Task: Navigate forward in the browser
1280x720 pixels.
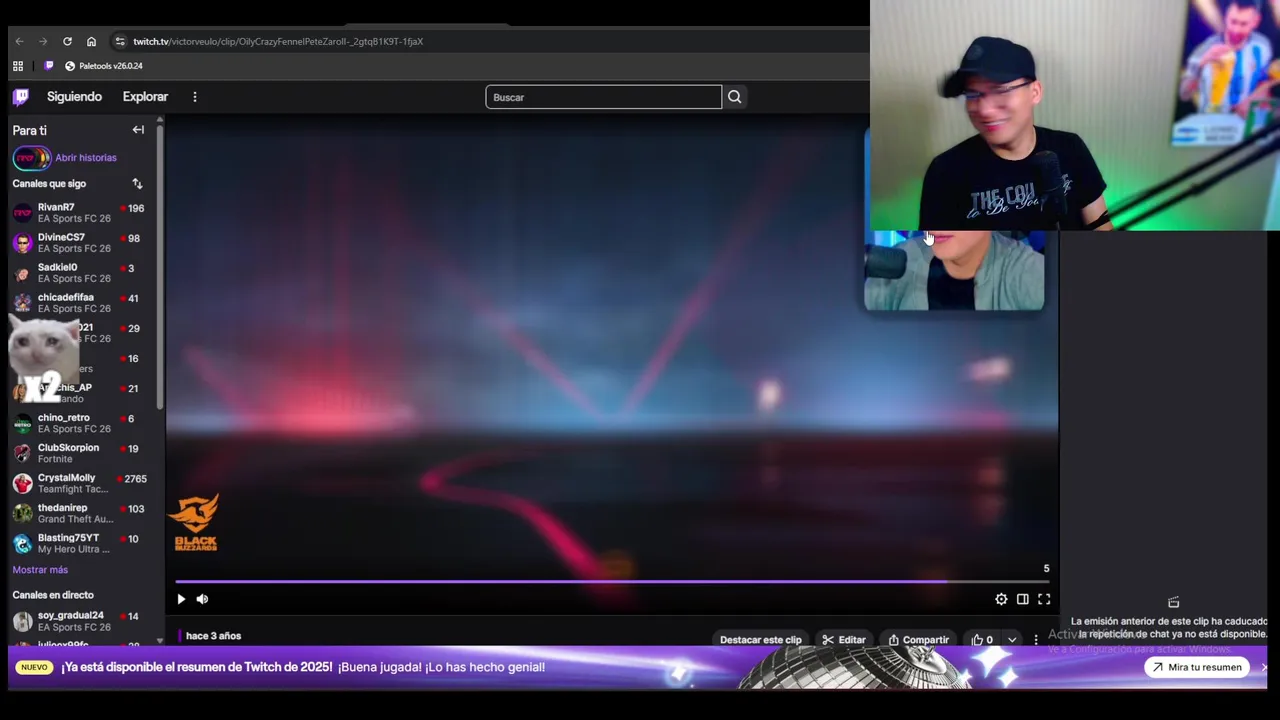Action: pyautogui.click(x=43, y=41)
